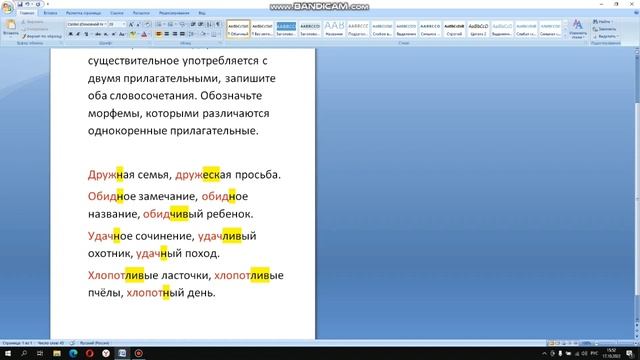Save the document from Quick Access toolbar
Screen dimensions: 640x360
(x=20, y=4)
